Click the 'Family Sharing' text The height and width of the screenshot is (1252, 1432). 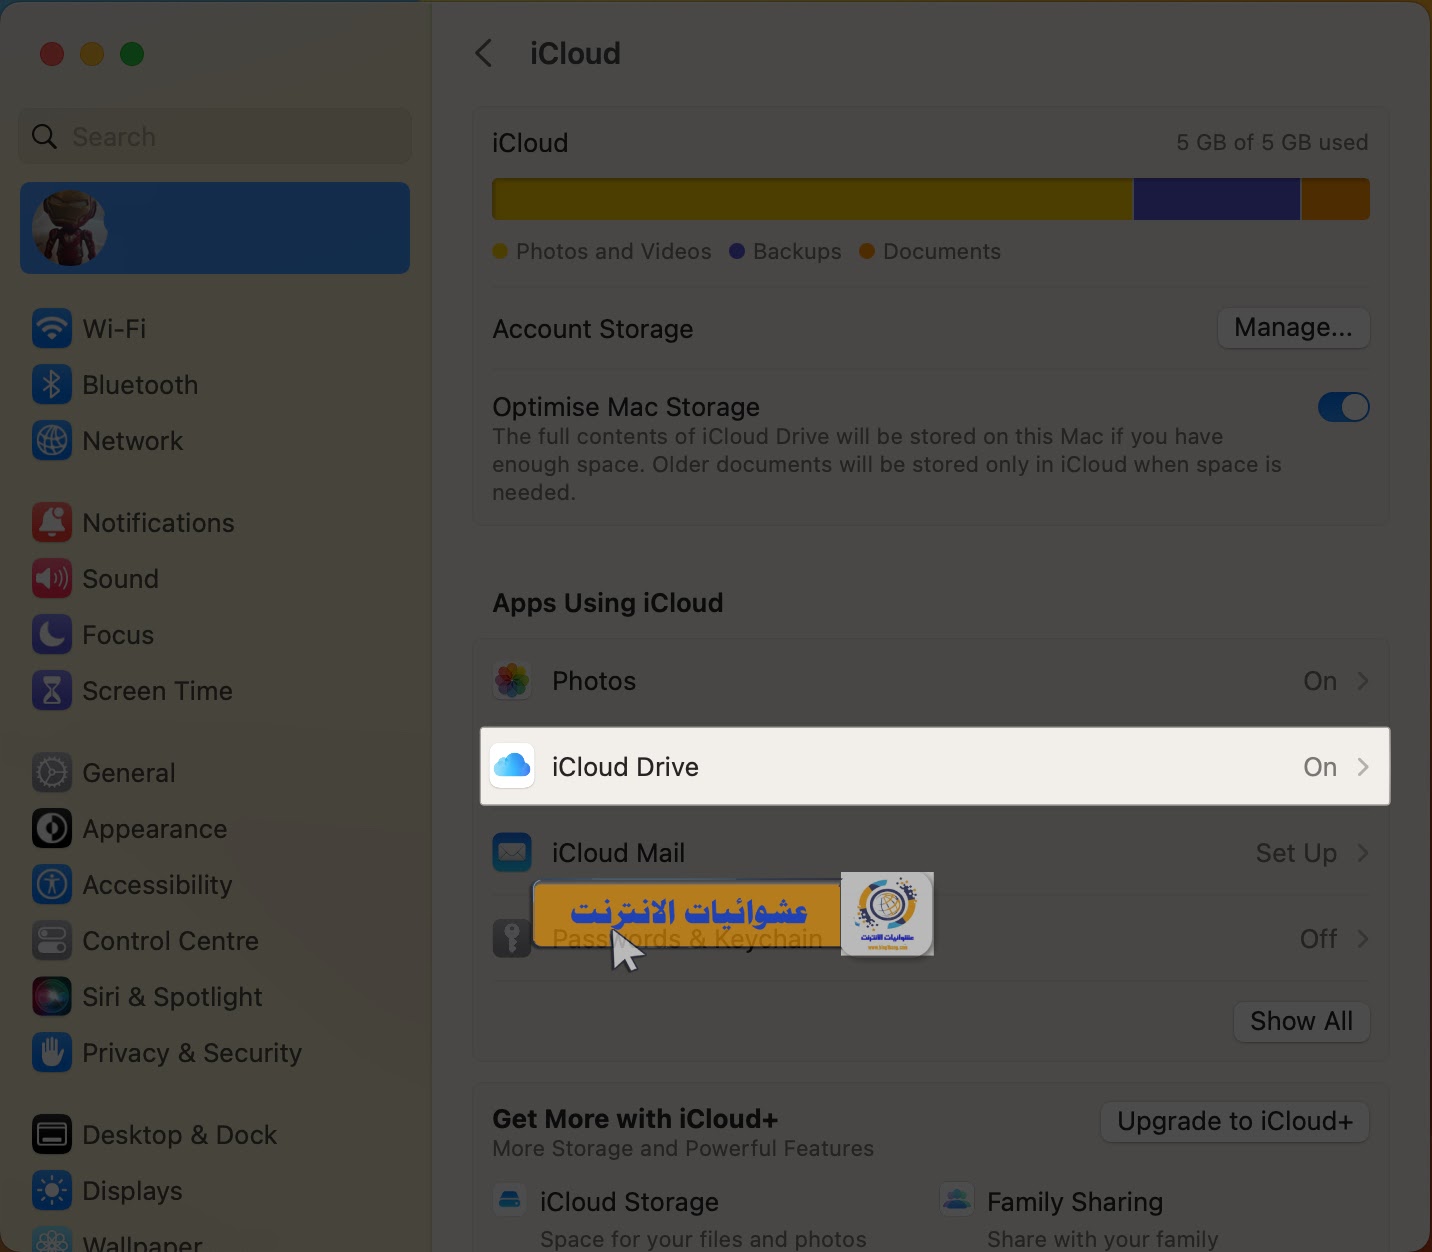tap(1075, 1202)
